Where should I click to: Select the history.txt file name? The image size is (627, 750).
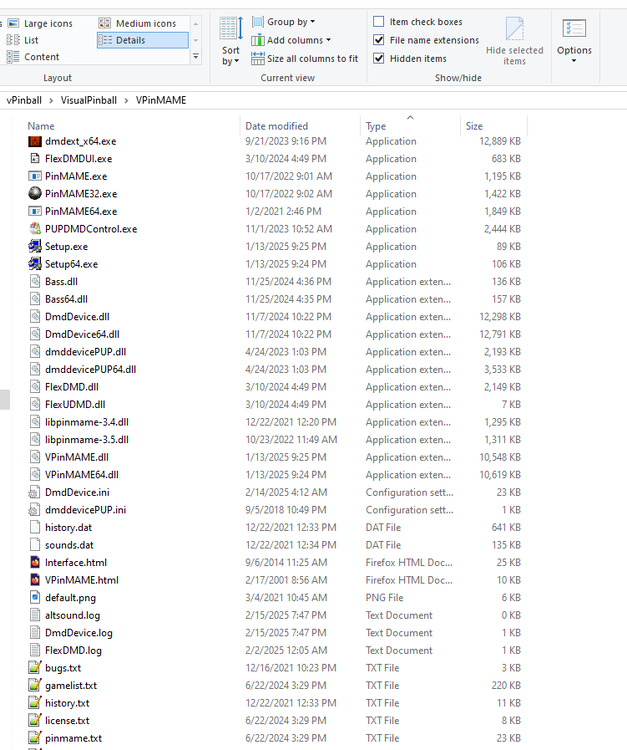click(x=67, y=703)
